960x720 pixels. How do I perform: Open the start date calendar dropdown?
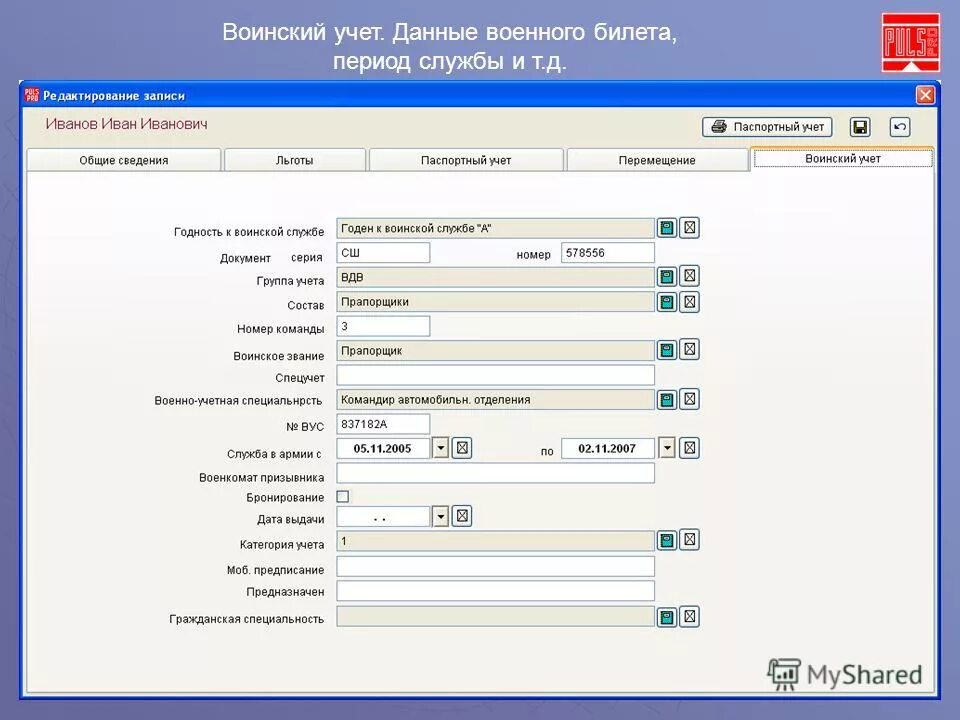click(x=440, y=447)
